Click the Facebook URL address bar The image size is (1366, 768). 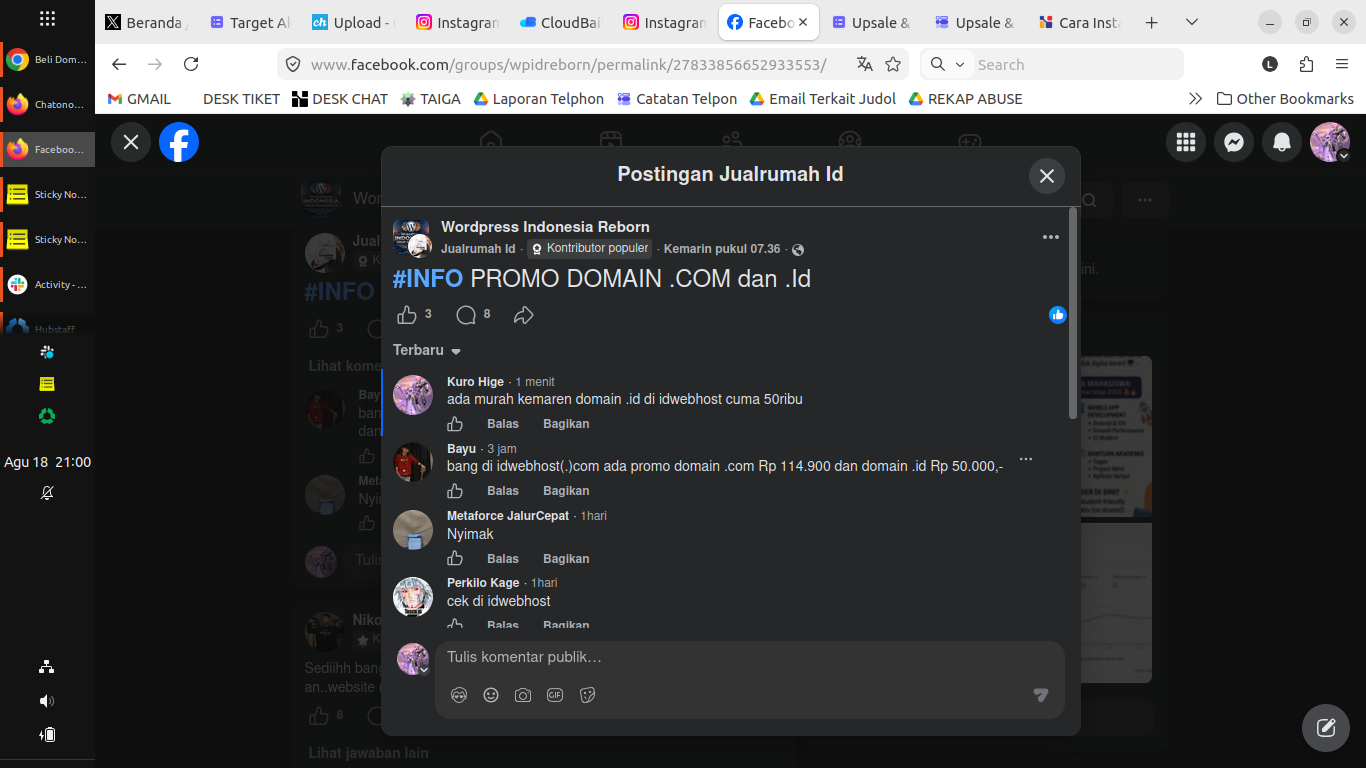coord(570,64)
